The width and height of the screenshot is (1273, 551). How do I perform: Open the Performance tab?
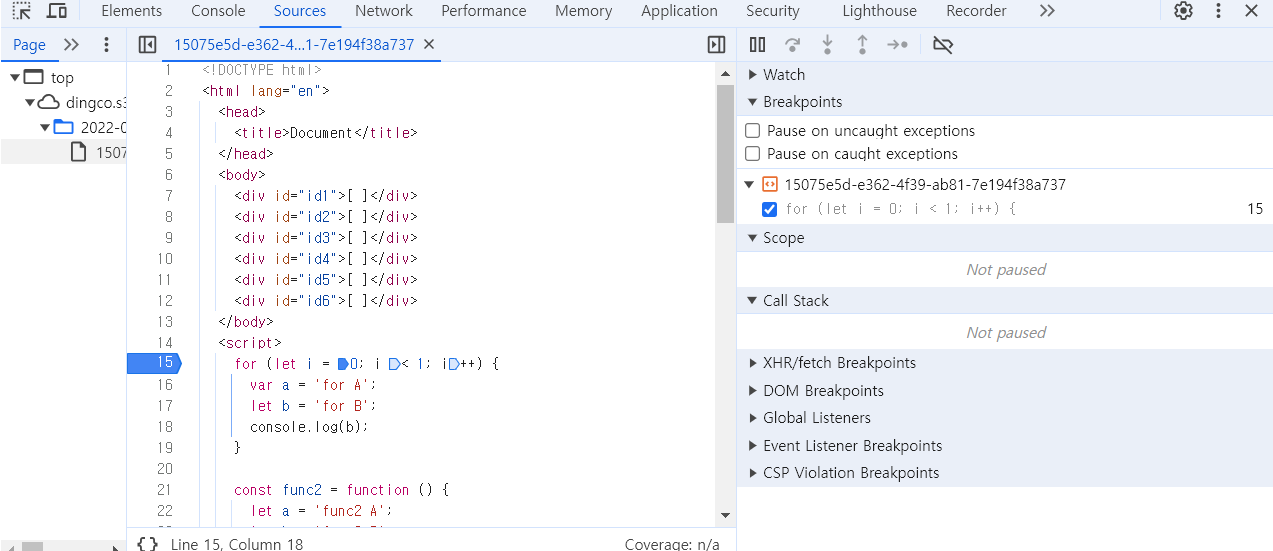pyautogui.click(x=484, y=11)
